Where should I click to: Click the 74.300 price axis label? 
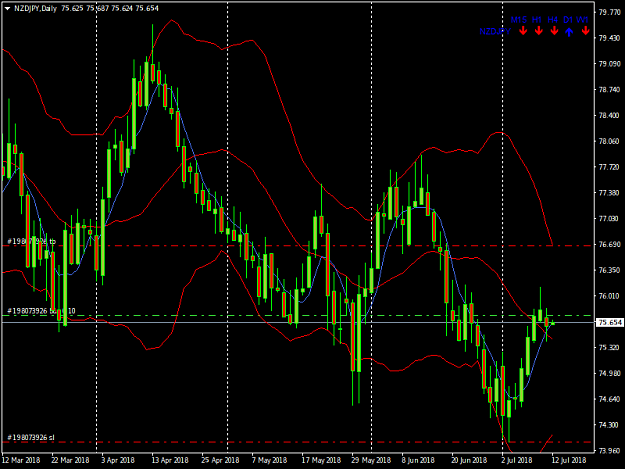[609, 425]
